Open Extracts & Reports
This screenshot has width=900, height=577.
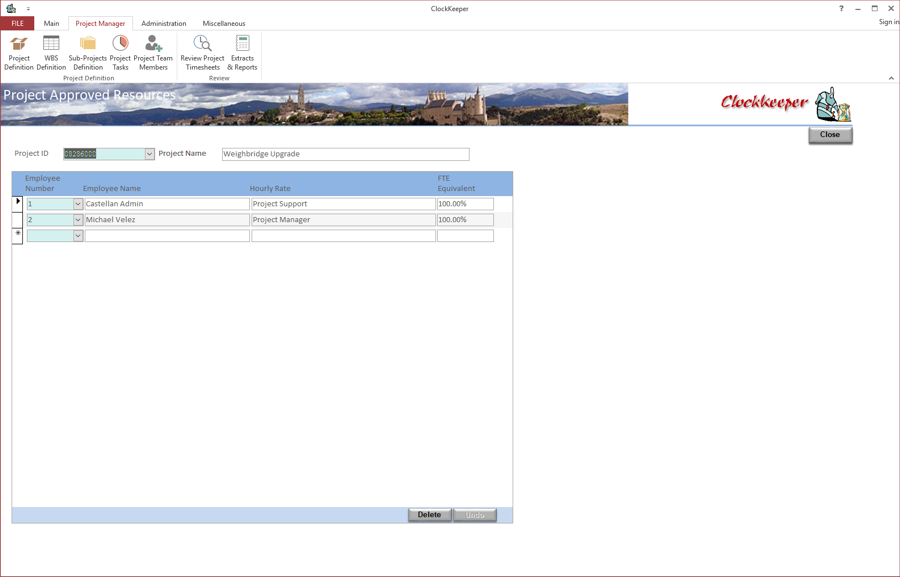pyautogui.click(x=242, y=52)
